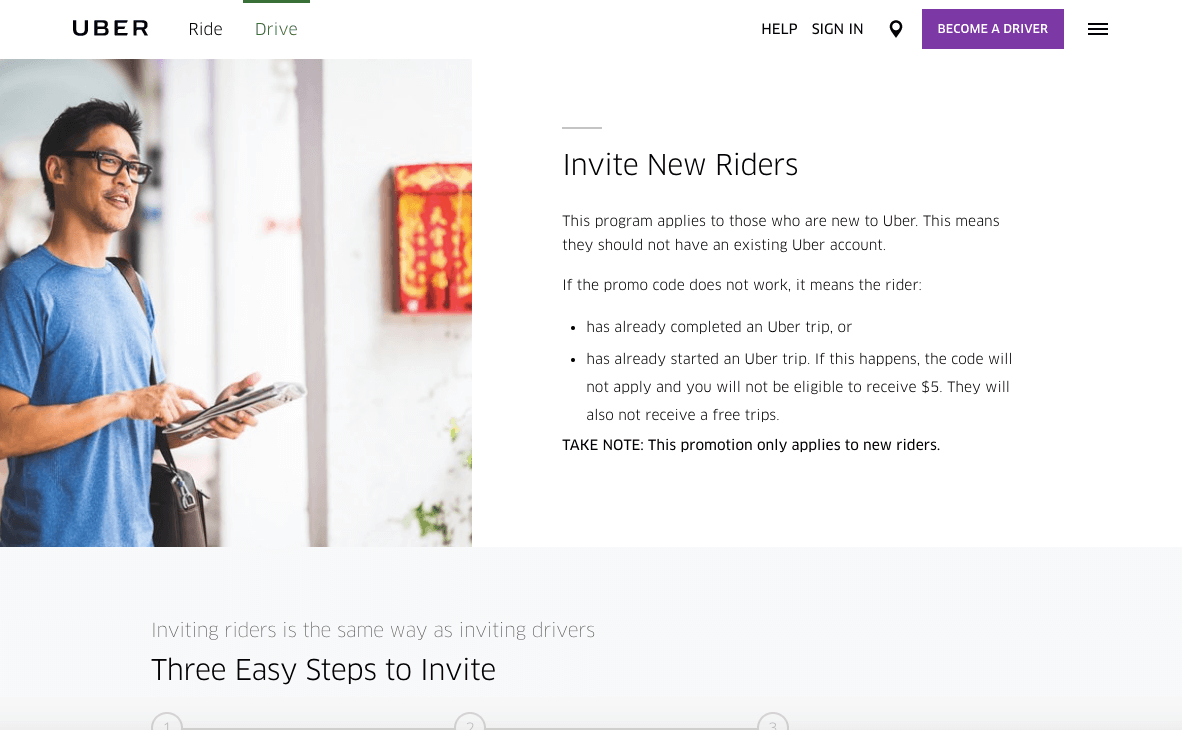1182x730 pixels.
Task: Click the Invite New Riders heading
Action: pos(680,165)
